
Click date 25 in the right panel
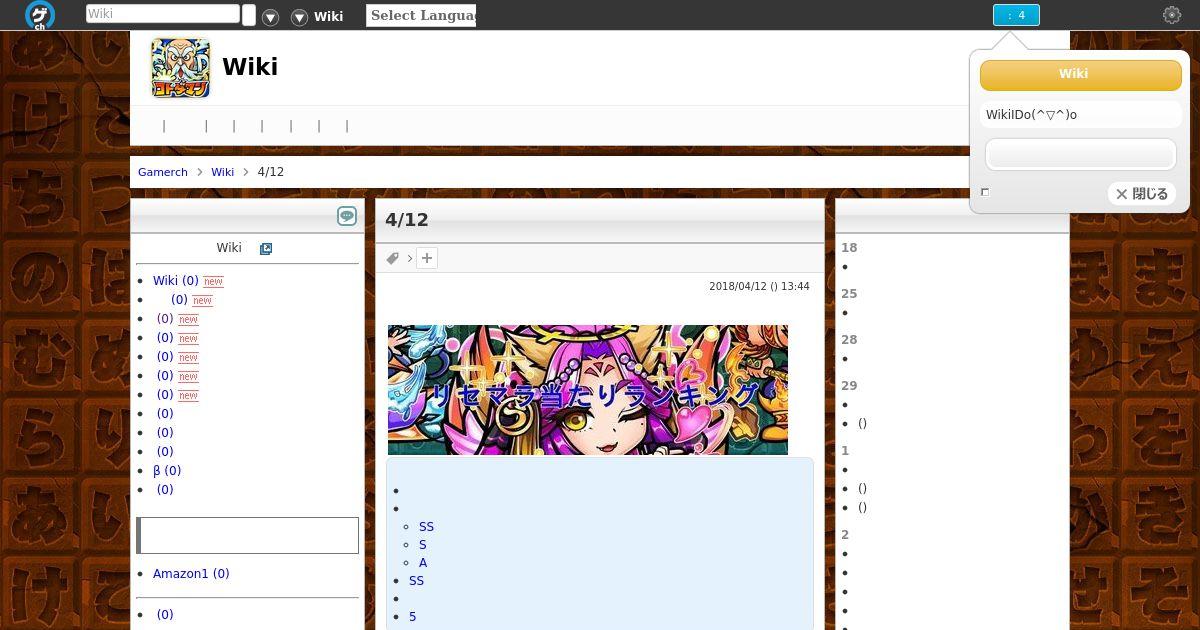pyautogui.click(x=849, y=294)
